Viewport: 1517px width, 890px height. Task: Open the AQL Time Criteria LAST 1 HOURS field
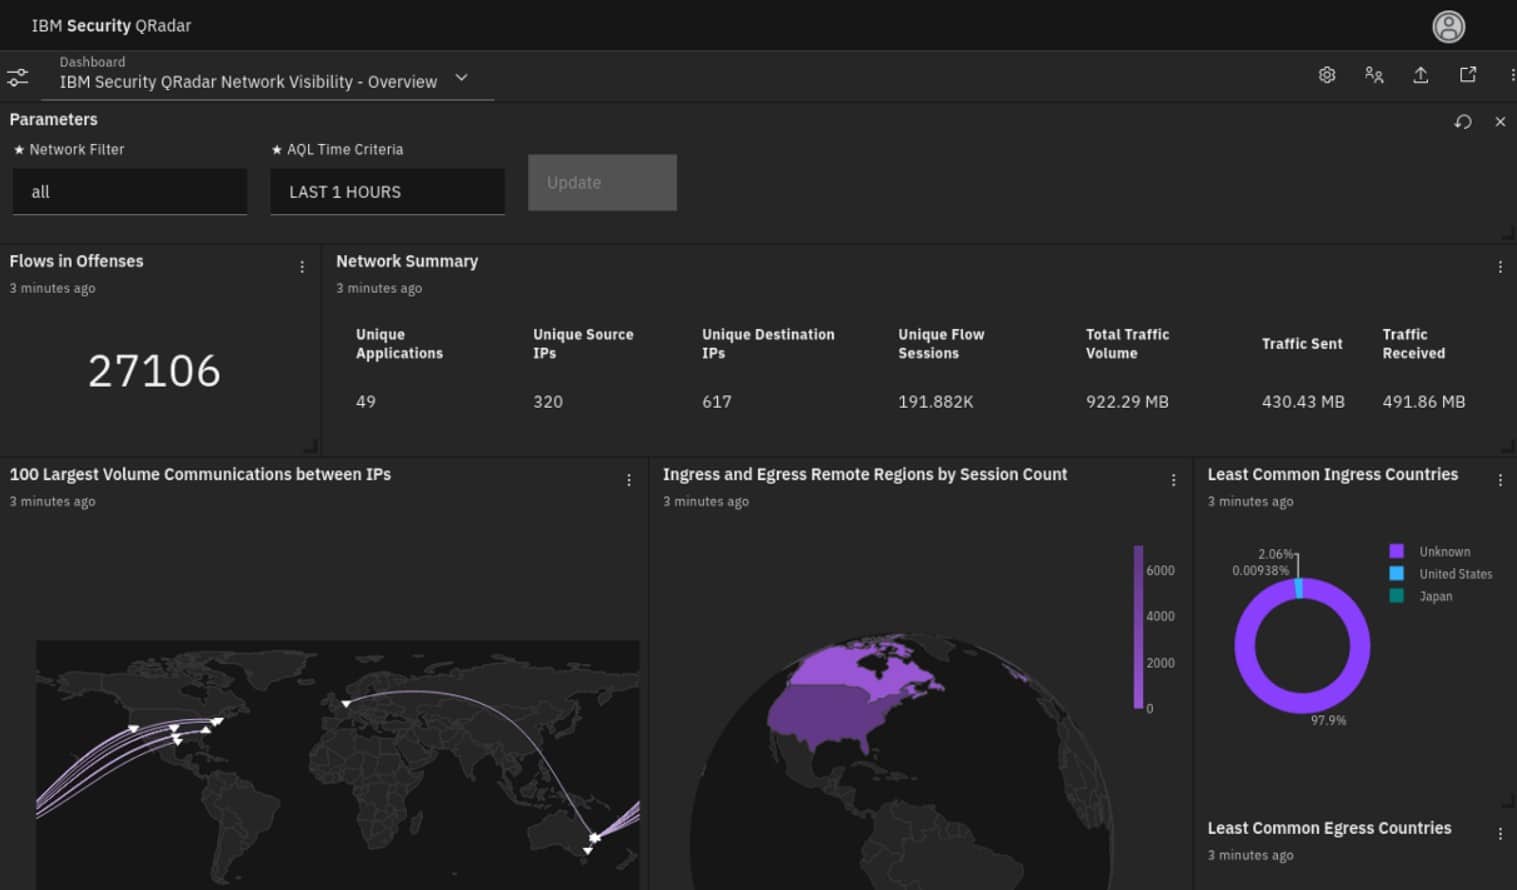(387, 191)
